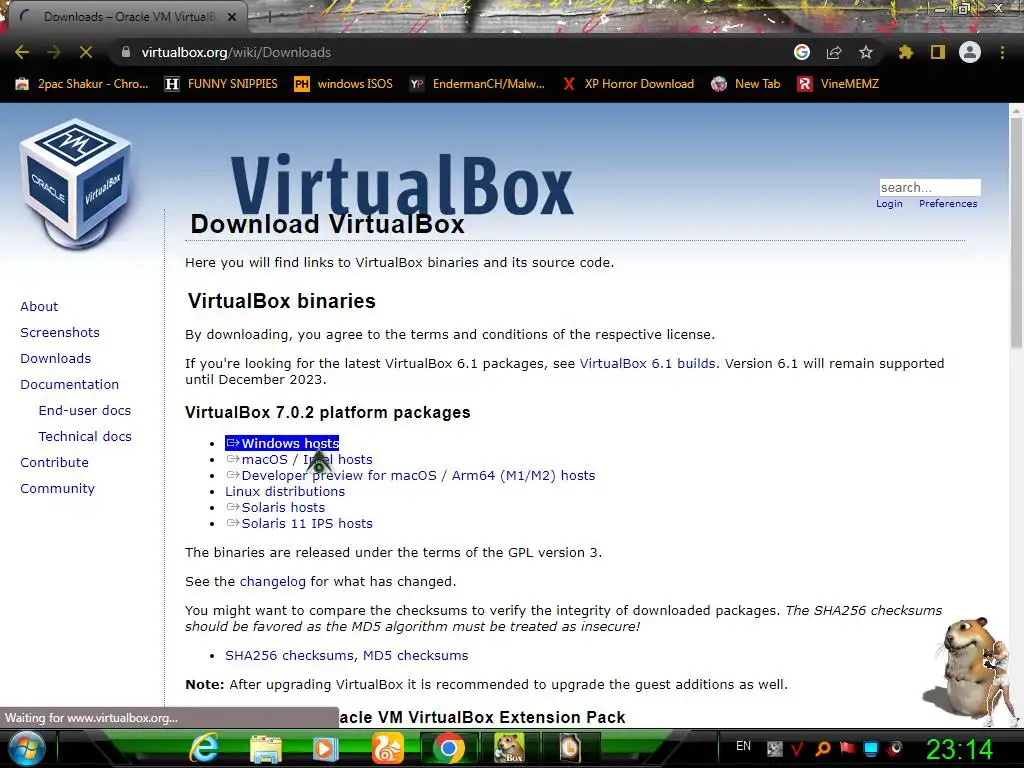Download the Solaris hosts package
The height and width of the screenshot is (768, 1024).
coord(276,507)
